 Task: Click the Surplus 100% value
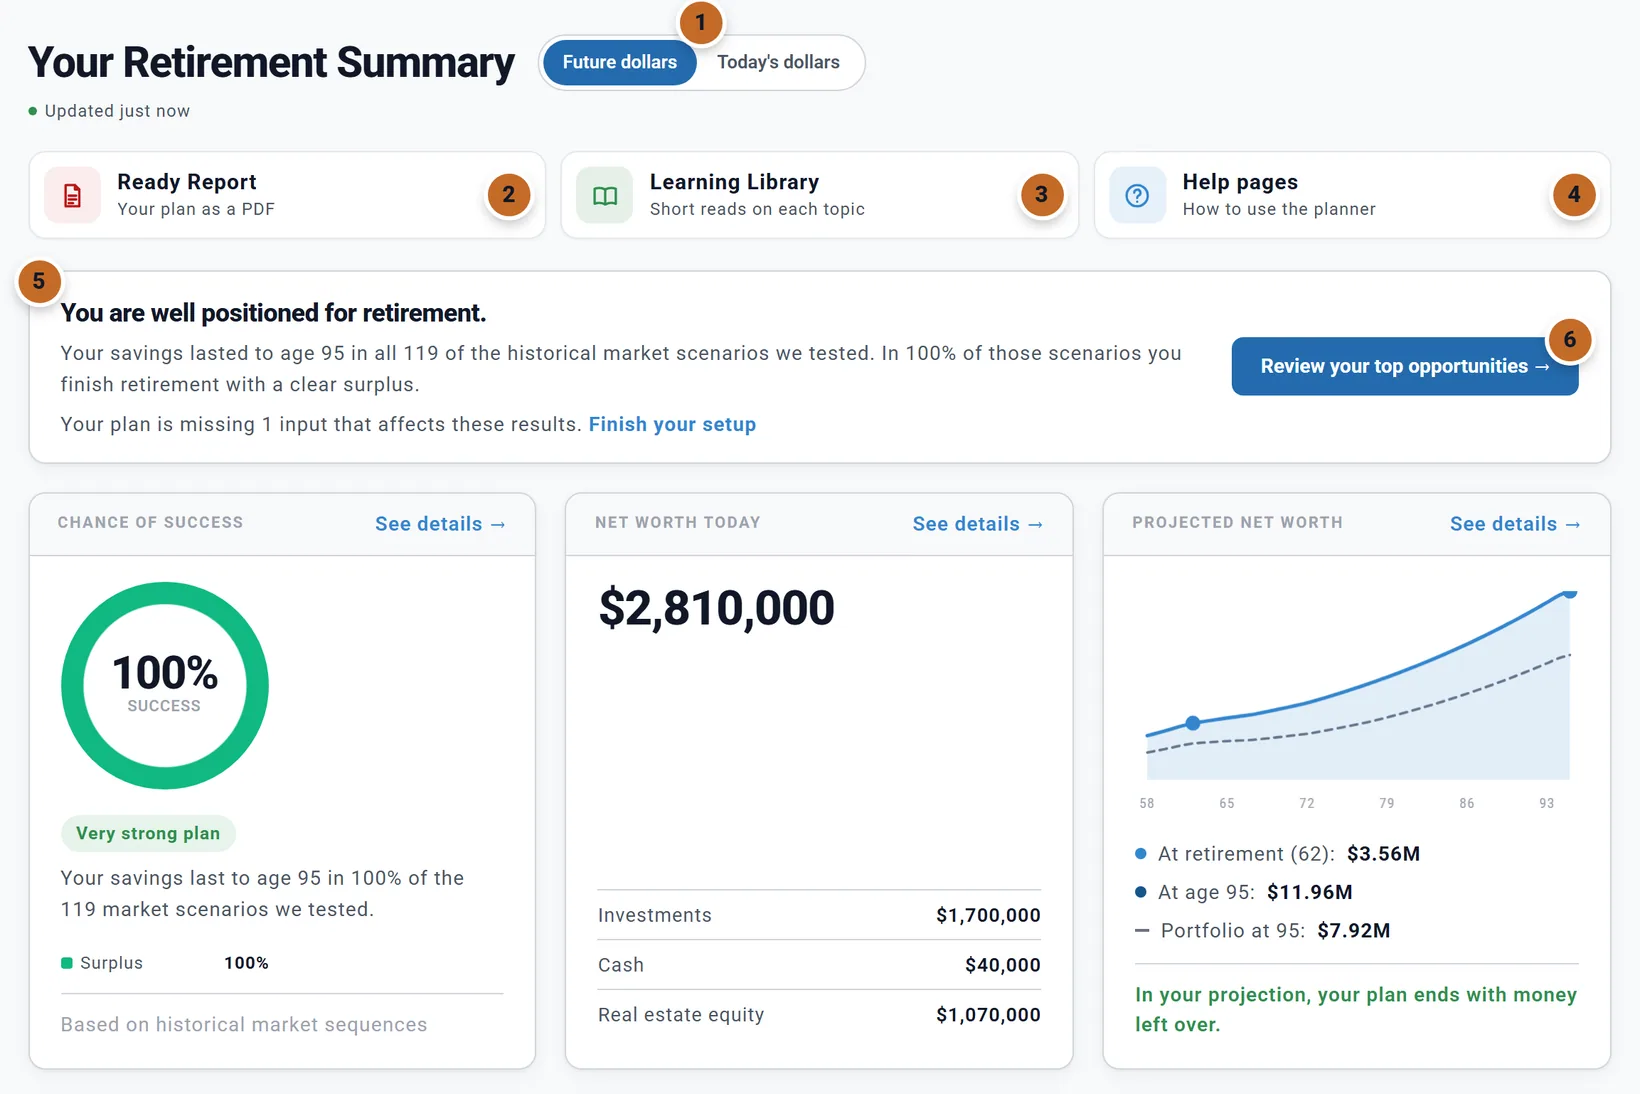pyautogui.click(x=246, y=963)
